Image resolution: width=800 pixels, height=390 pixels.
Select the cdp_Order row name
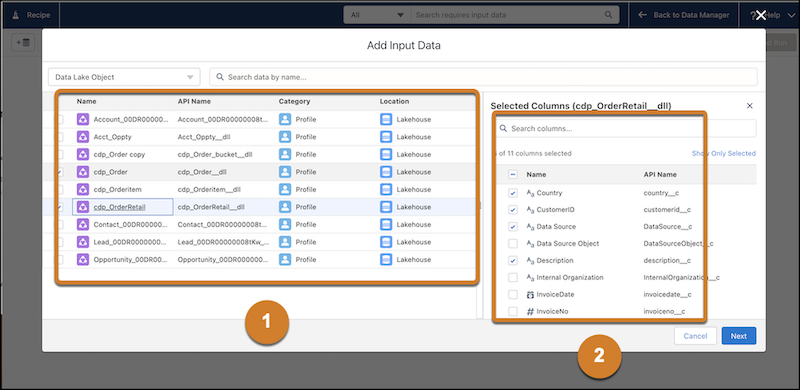point(111,172)
